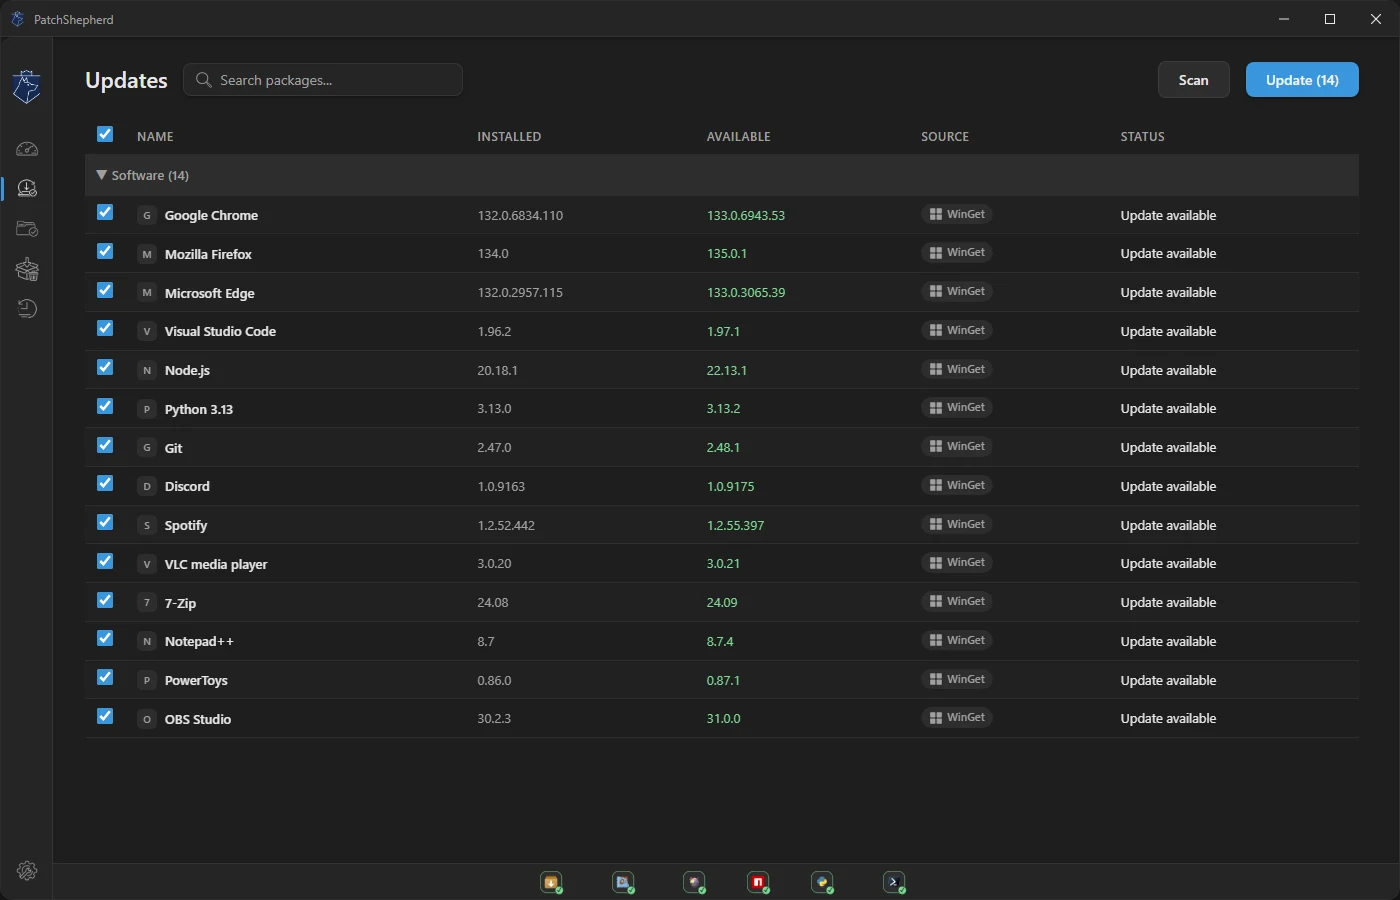Click the D icon beside Discord

click(x=147, y=486)
